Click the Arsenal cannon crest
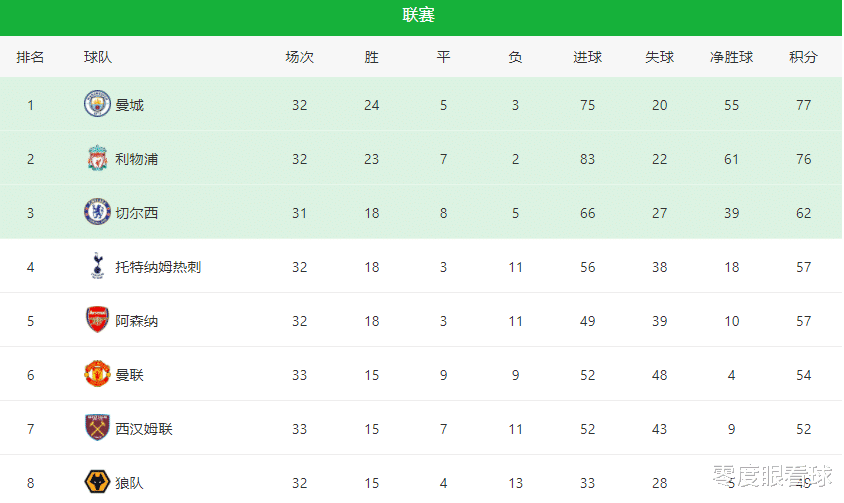Image resolution: width=844 pixels, height=503 pixels. (97, 319)
